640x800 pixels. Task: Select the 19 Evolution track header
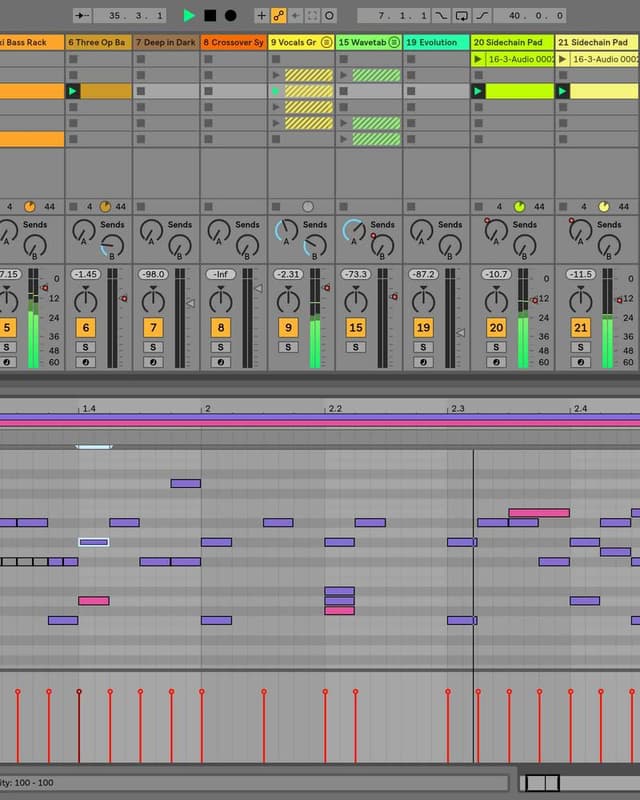tap(436, 42)
